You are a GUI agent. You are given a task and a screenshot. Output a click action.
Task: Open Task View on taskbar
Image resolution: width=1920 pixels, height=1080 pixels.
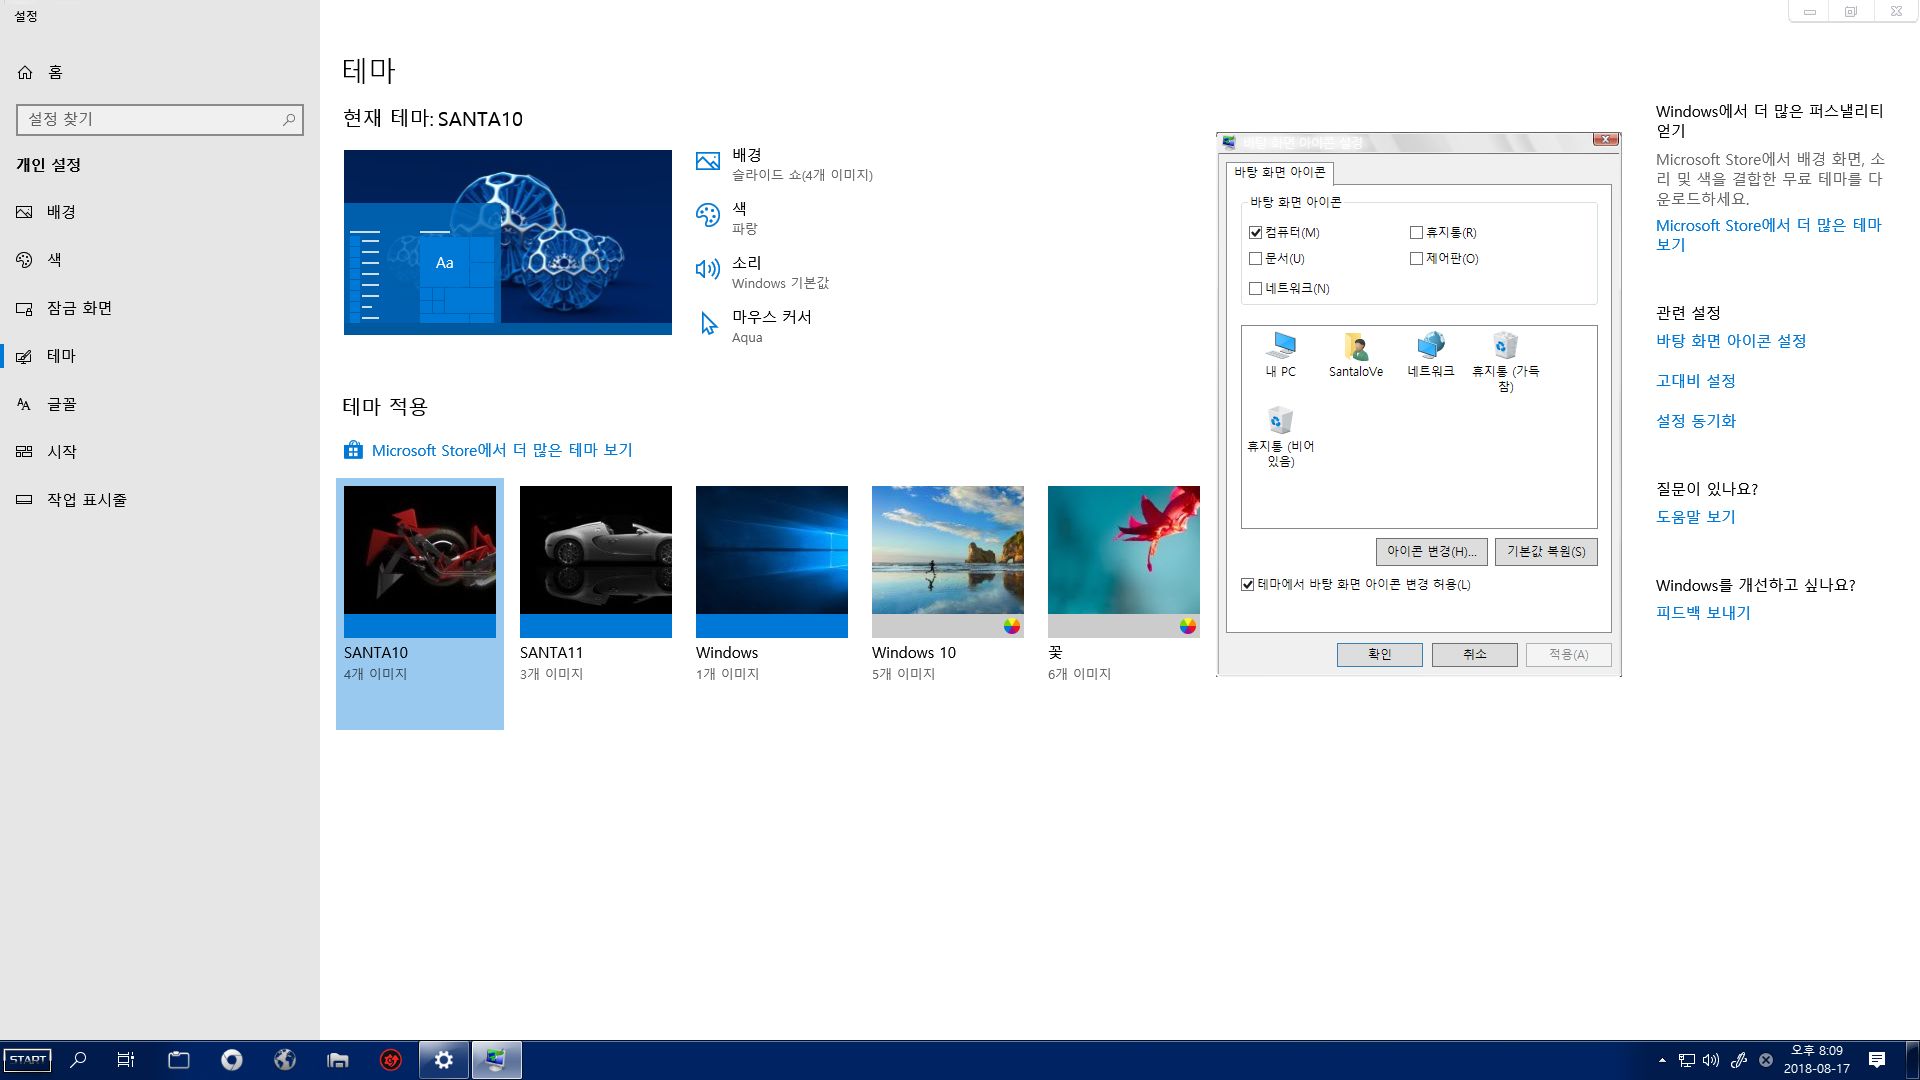[126, 1060]
